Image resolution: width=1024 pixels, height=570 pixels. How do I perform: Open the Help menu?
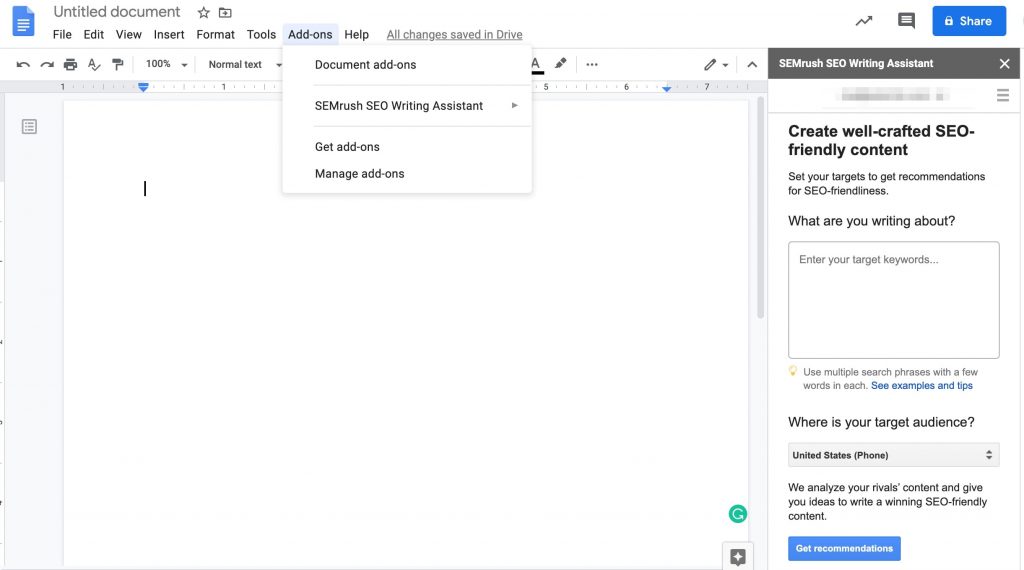coord(357,35)
